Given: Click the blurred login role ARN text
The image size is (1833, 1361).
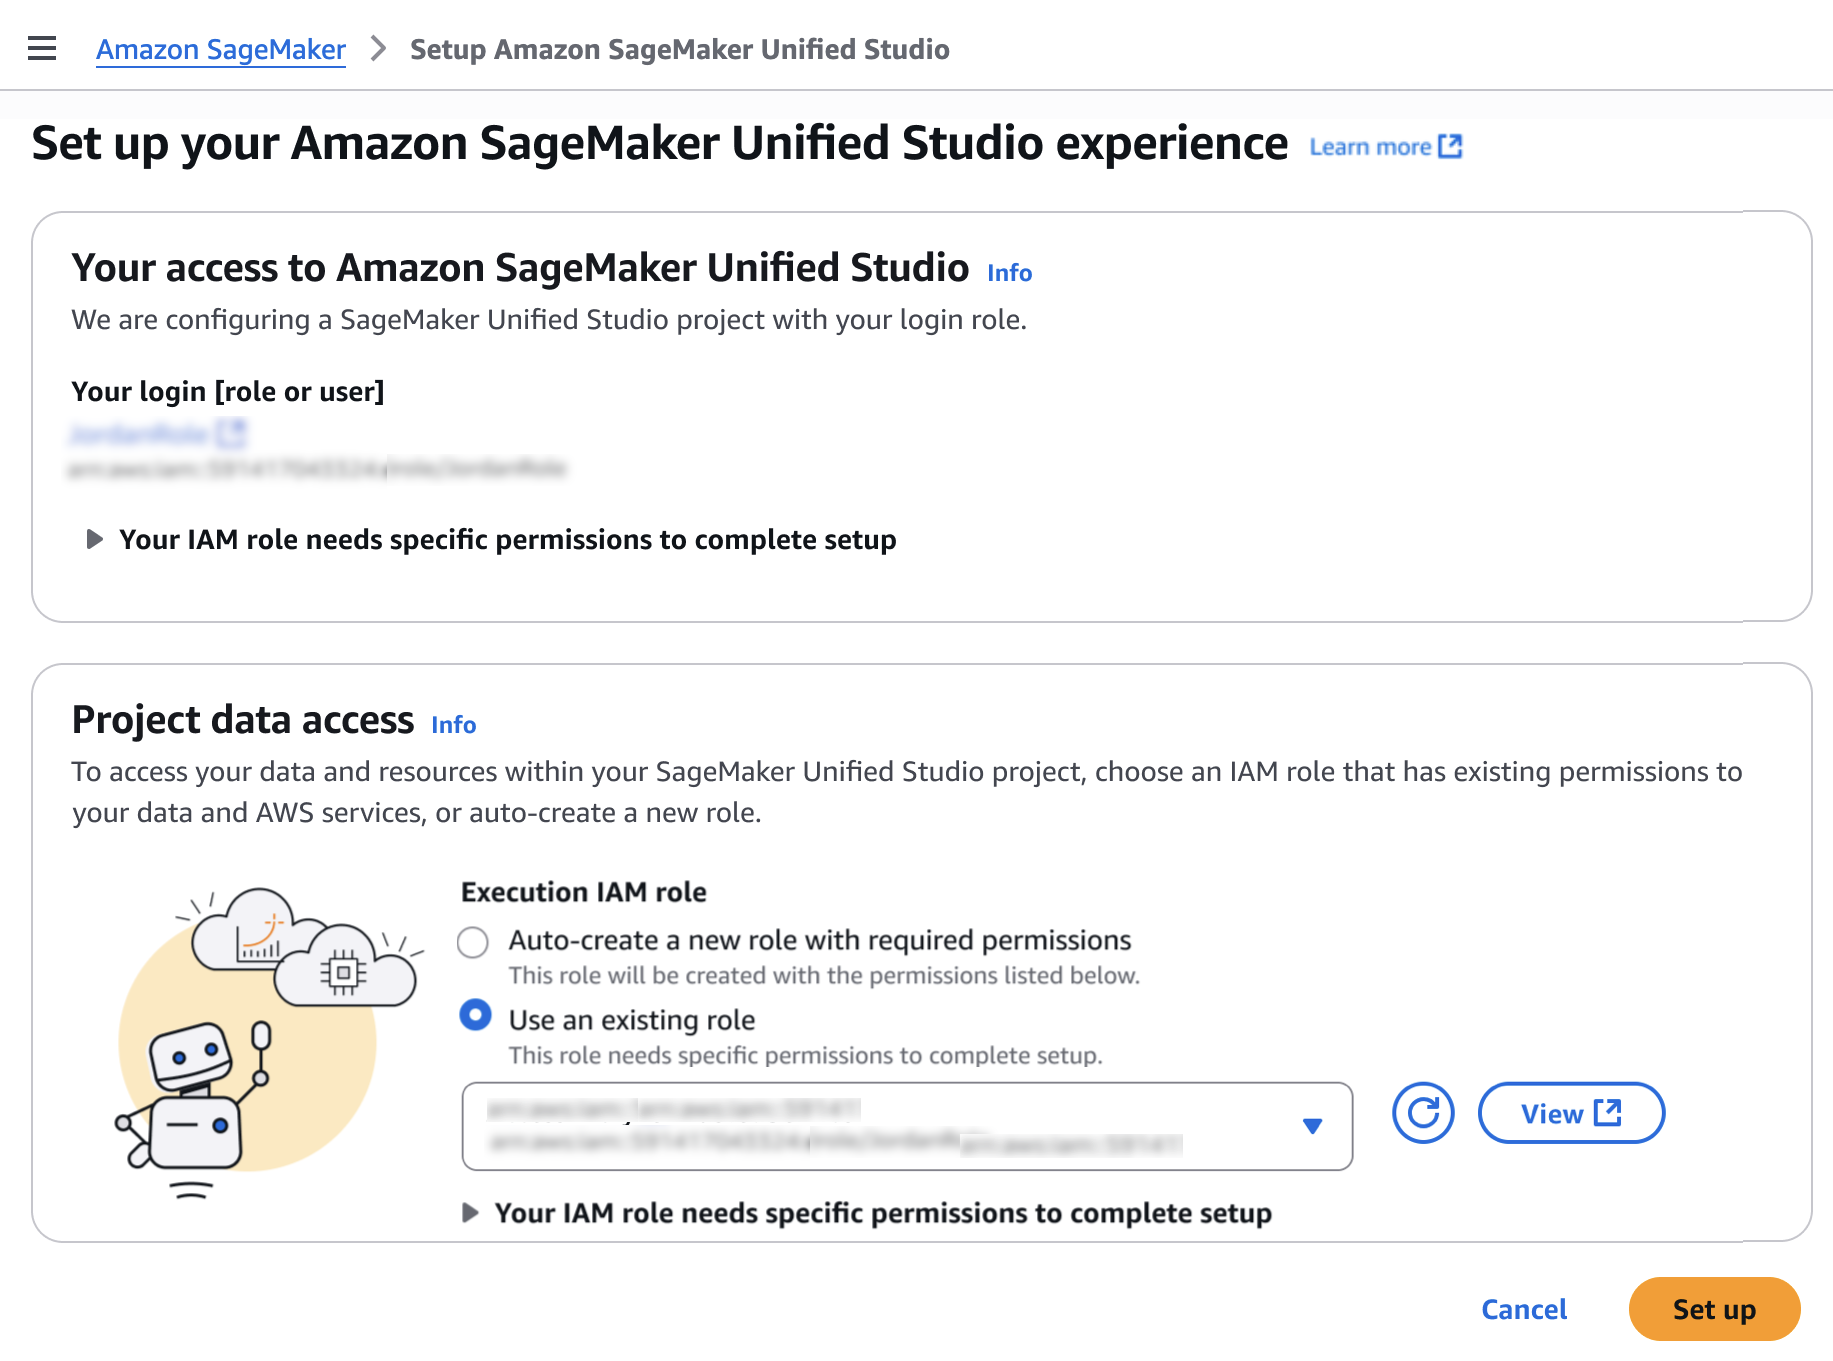Looking at the screenshot, I should point(317,468).
